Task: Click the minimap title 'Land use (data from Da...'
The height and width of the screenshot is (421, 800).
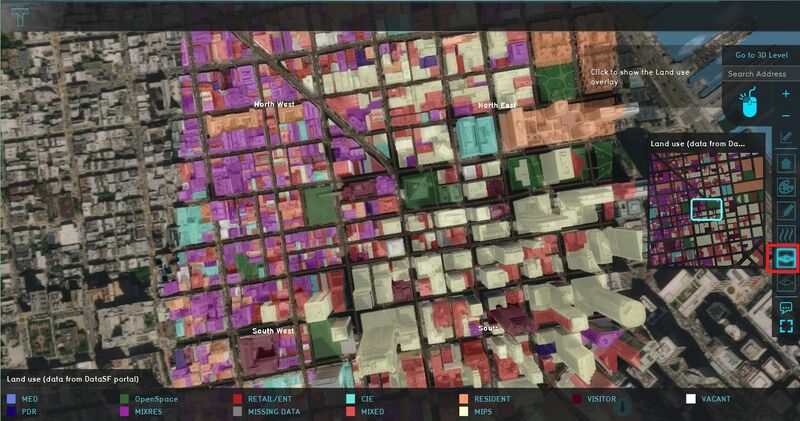Action: pos(697,144)
